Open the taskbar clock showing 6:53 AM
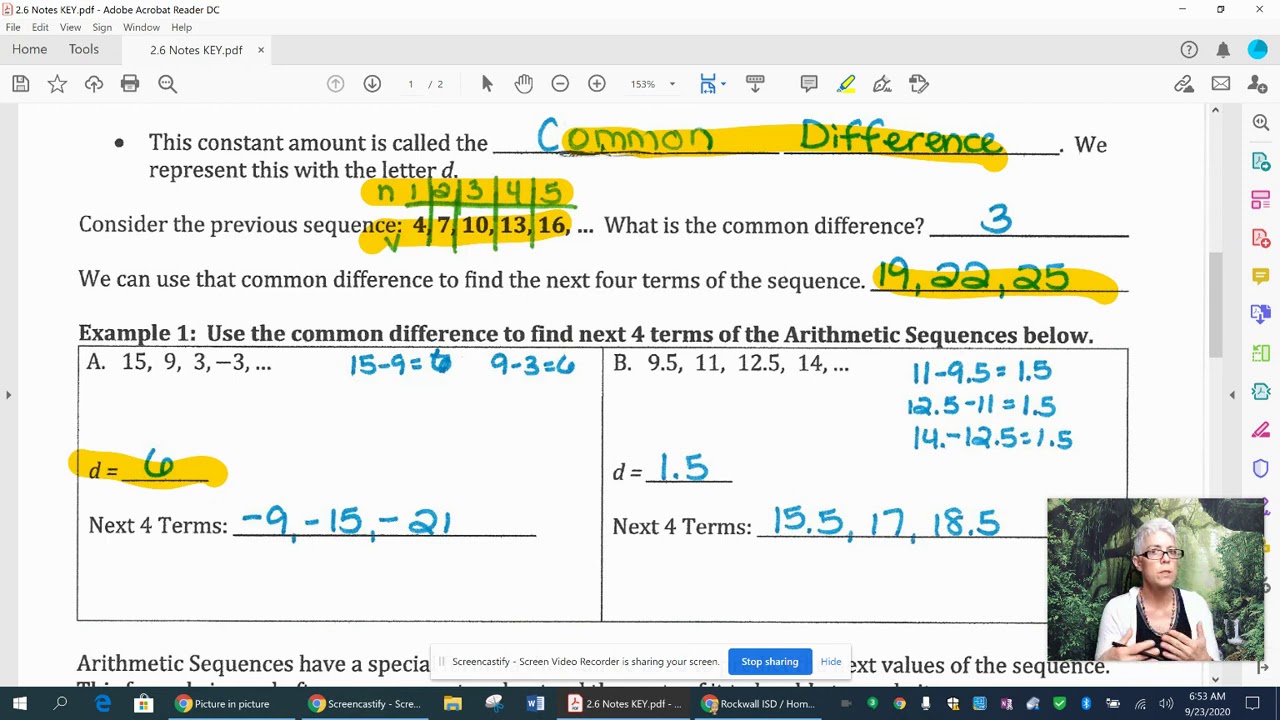This screenshot has height=720, width=1280. coord(1209,704)
